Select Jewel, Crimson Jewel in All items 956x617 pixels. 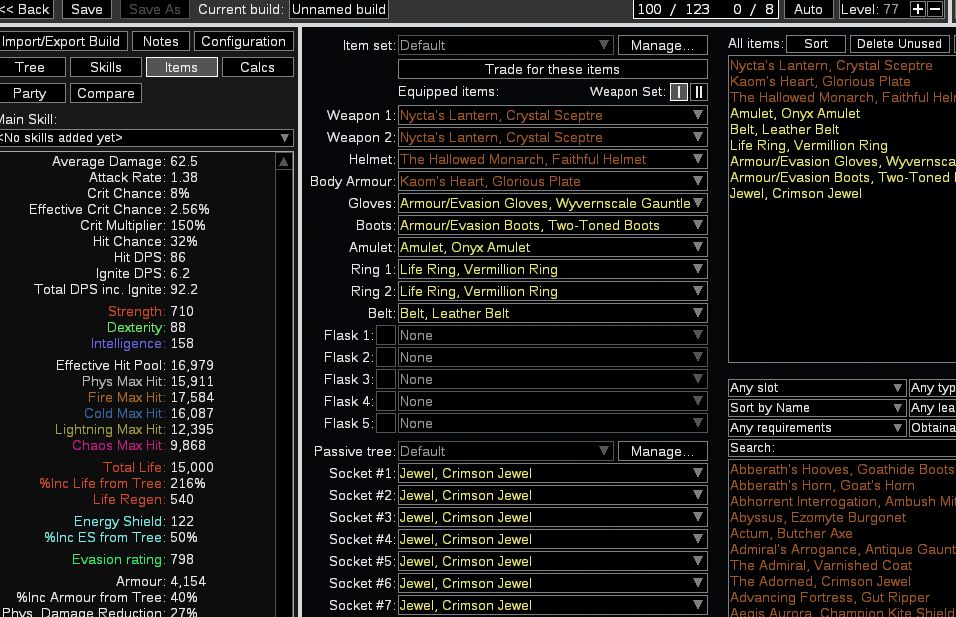(796, 193)
